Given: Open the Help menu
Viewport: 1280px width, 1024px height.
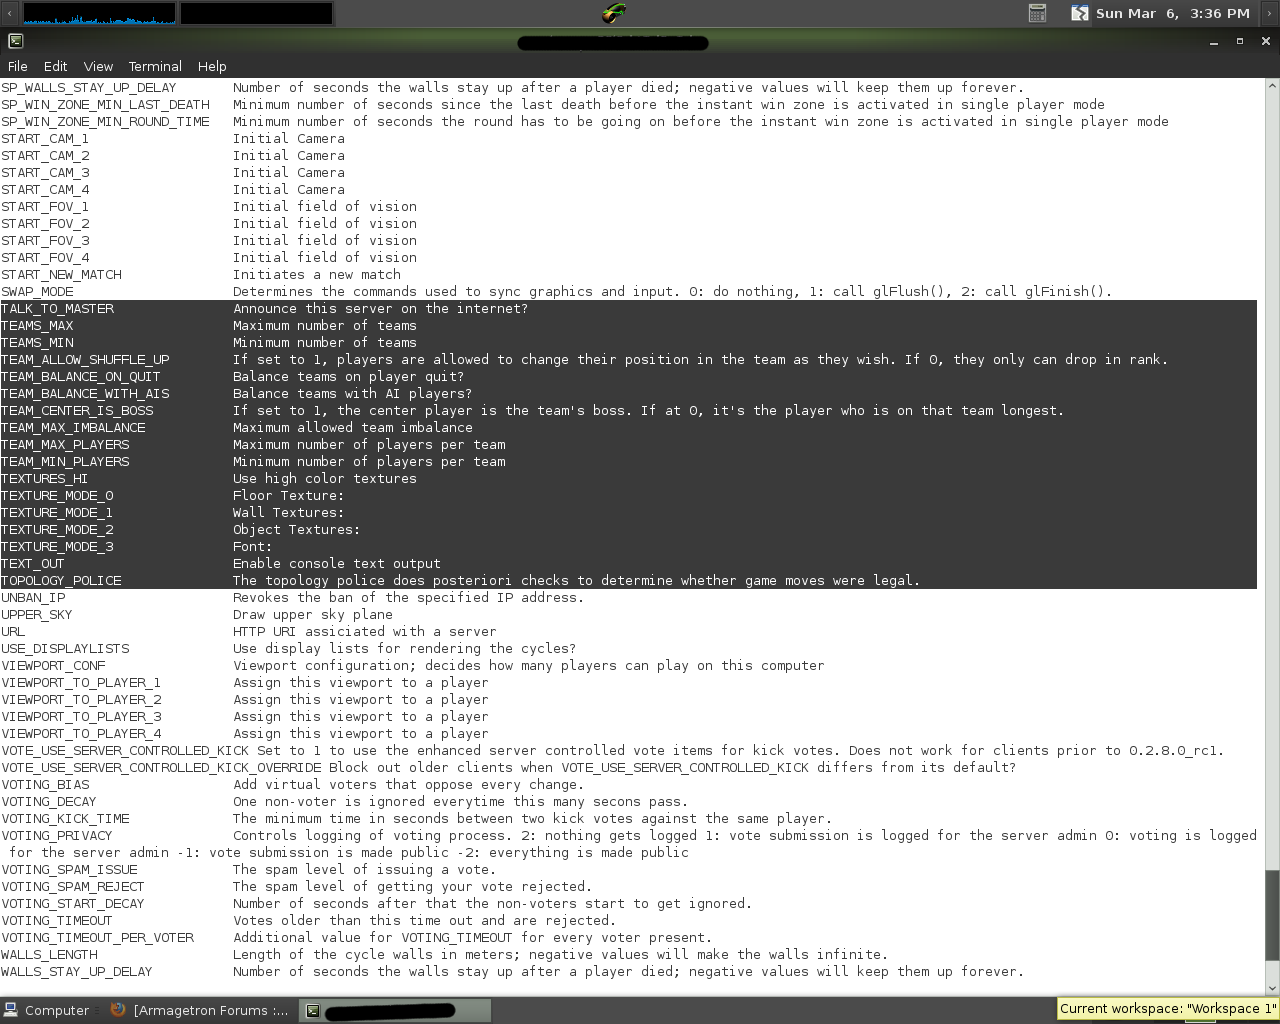Looking at the screenshot, I should [x=212, y=66].
